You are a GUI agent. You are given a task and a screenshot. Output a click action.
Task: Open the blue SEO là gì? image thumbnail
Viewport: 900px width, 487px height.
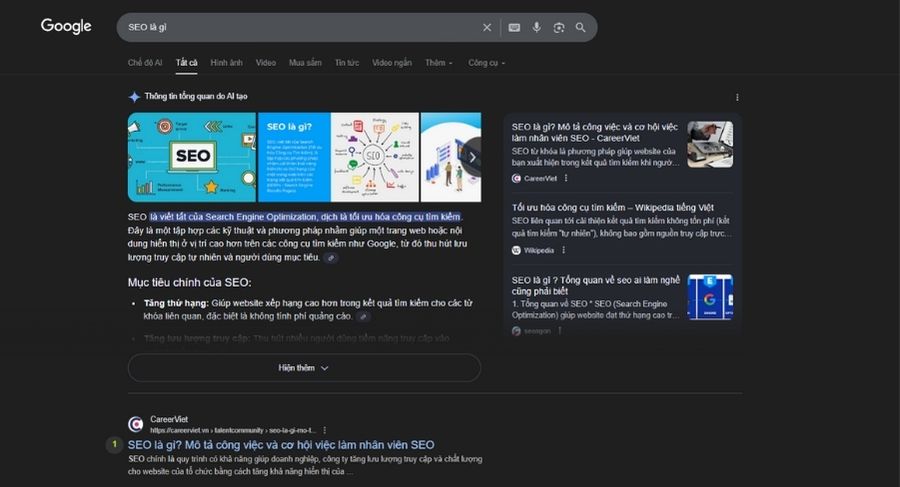point(294,157)
